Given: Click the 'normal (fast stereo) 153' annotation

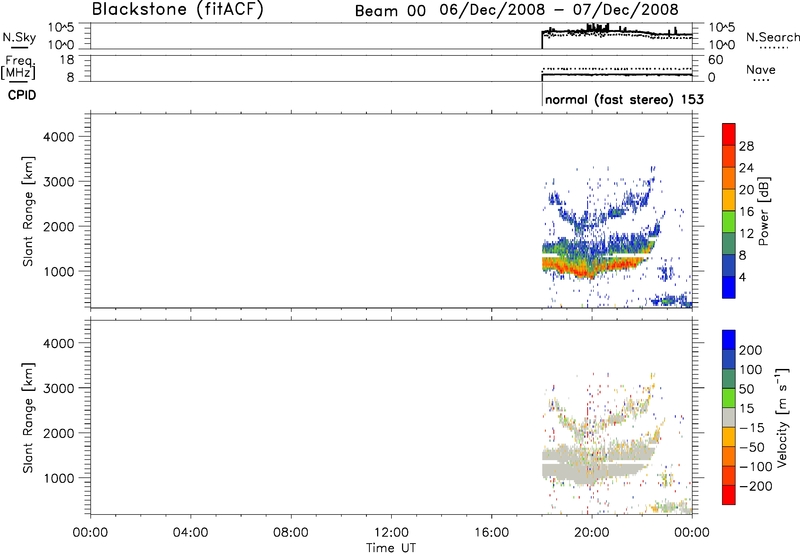Looking at the screenshot, I should pyautogui.click(x=624, y=99).
